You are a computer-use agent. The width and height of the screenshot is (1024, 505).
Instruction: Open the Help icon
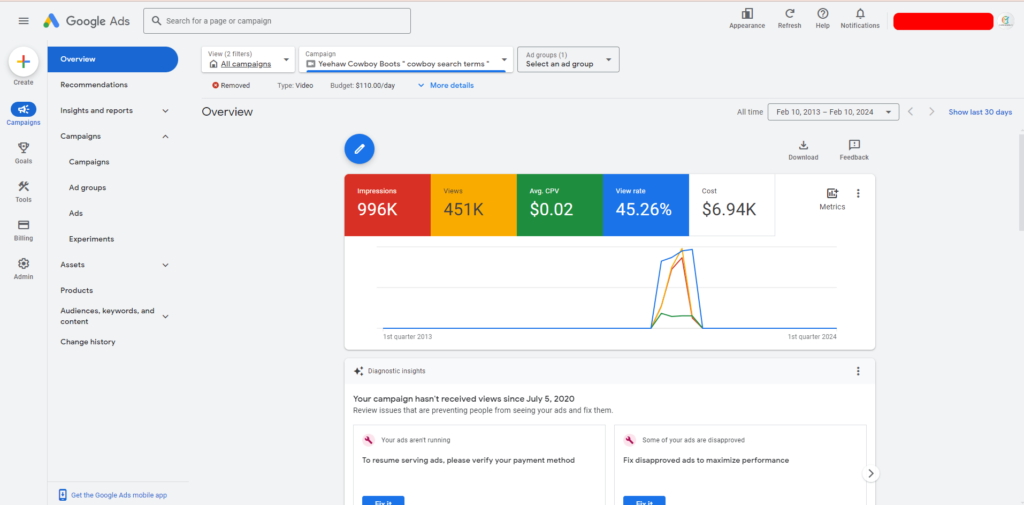822,14
